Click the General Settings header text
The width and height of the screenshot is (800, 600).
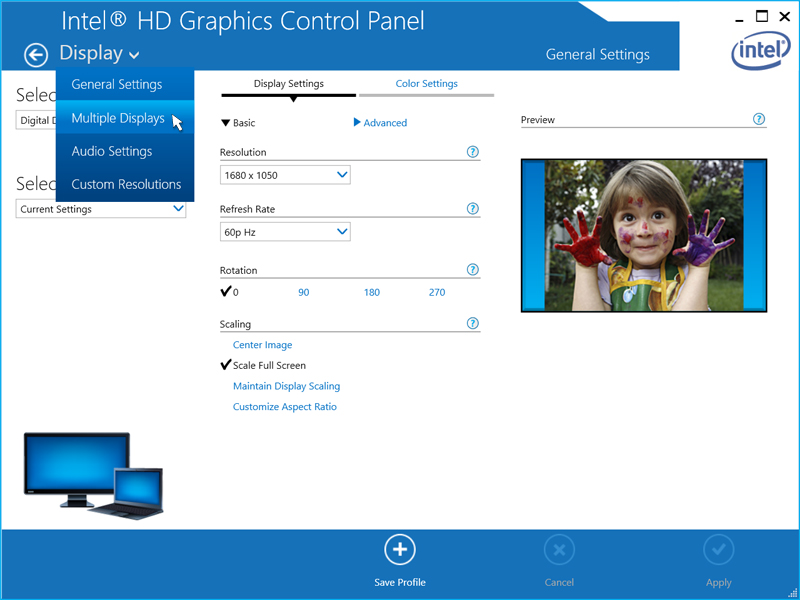point(597,55)
